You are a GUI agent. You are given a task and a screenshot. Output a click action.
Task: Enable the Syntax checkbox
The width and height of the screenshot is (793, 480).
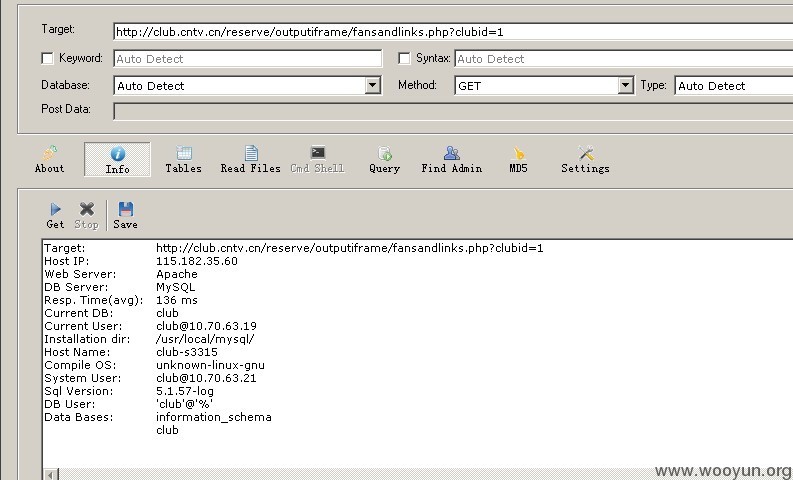404,59
